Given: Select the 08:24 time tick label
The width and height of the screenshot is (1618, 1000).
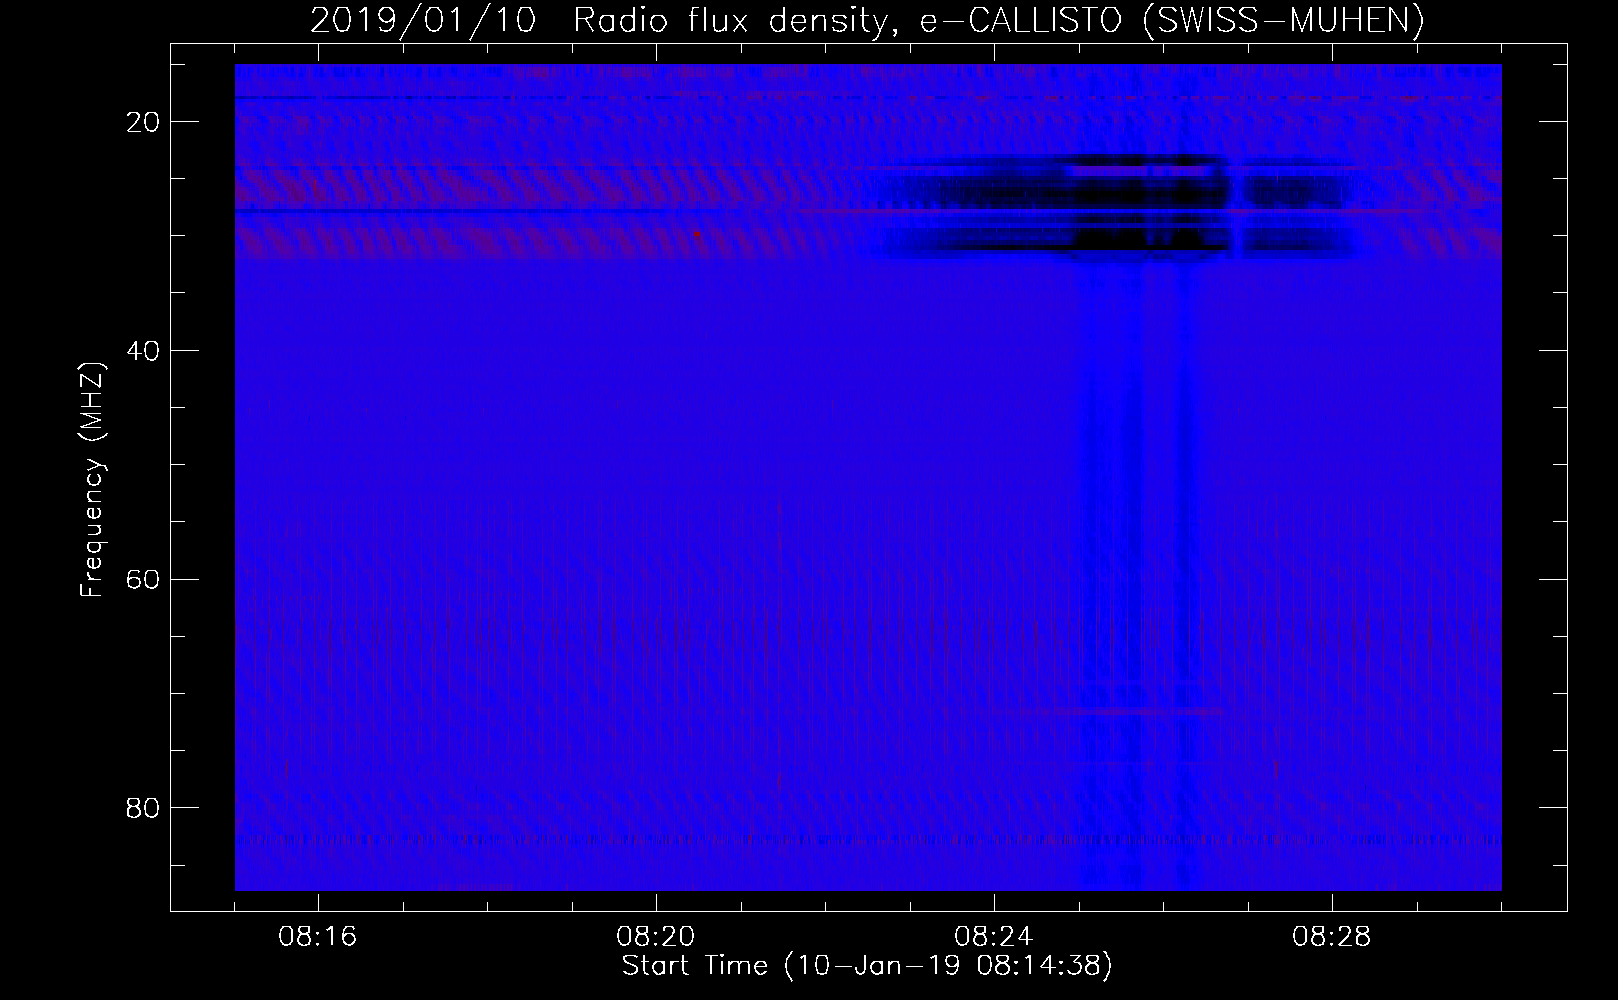Looking at the screenshot, I should click(994, 938).
